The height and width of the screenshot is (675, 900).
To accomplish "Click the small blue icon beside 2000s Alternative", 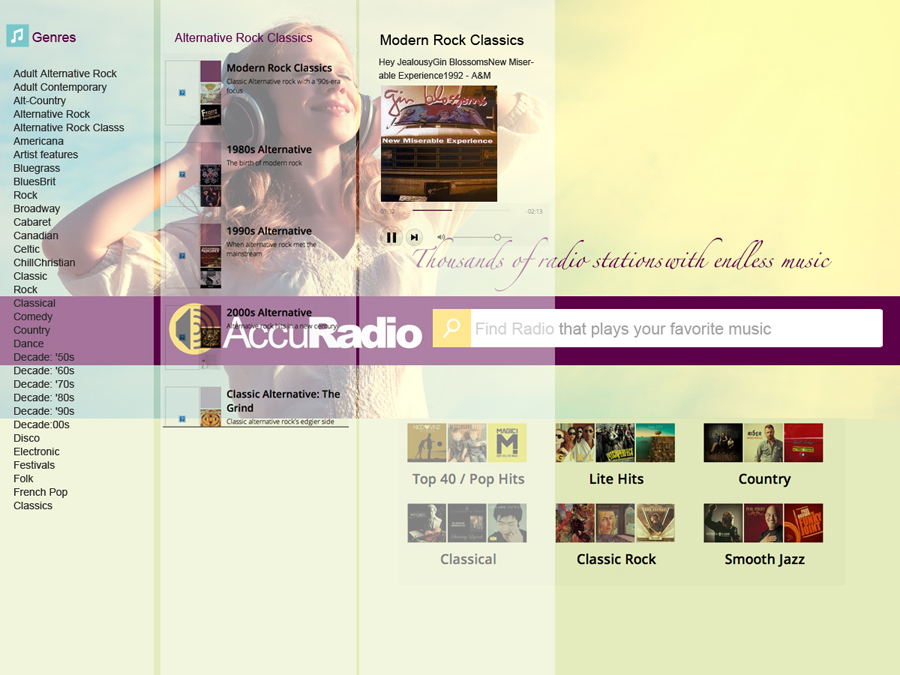I will click(181, 337).
